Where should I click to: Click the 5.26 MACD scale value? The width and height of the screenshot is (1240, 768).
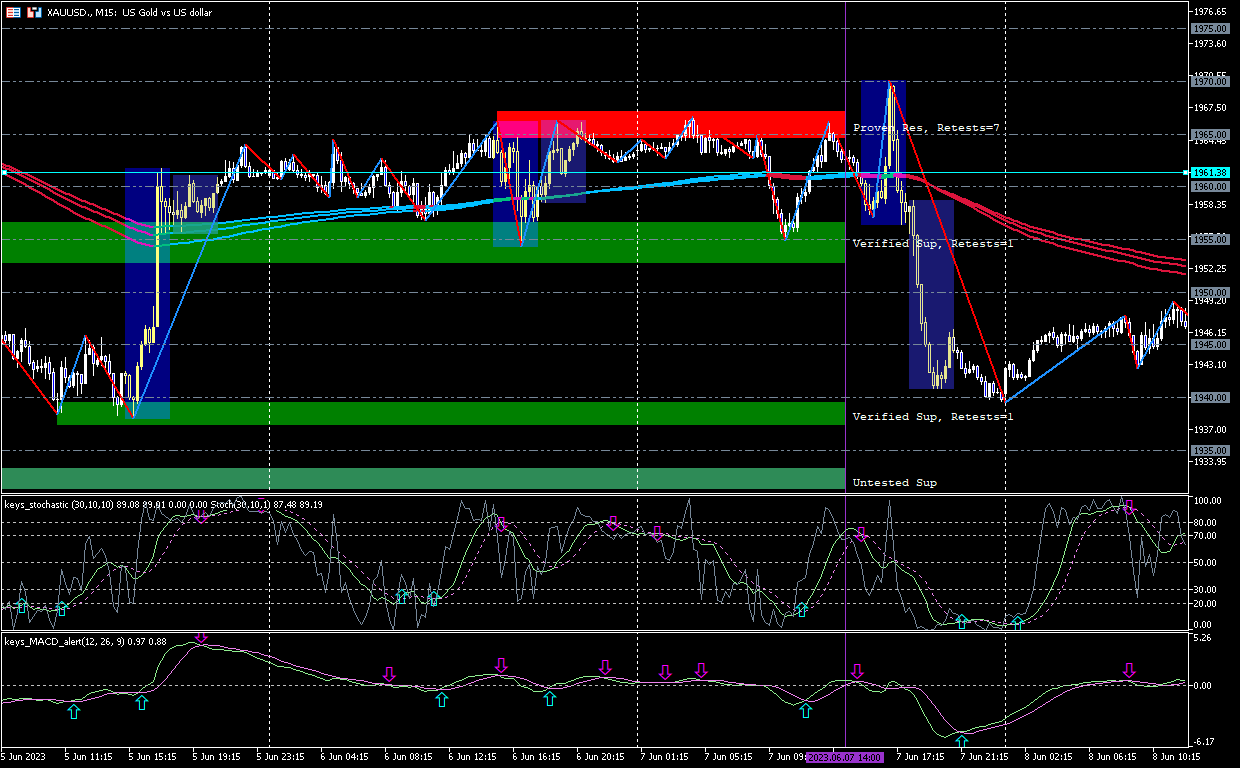(1203, 637)
